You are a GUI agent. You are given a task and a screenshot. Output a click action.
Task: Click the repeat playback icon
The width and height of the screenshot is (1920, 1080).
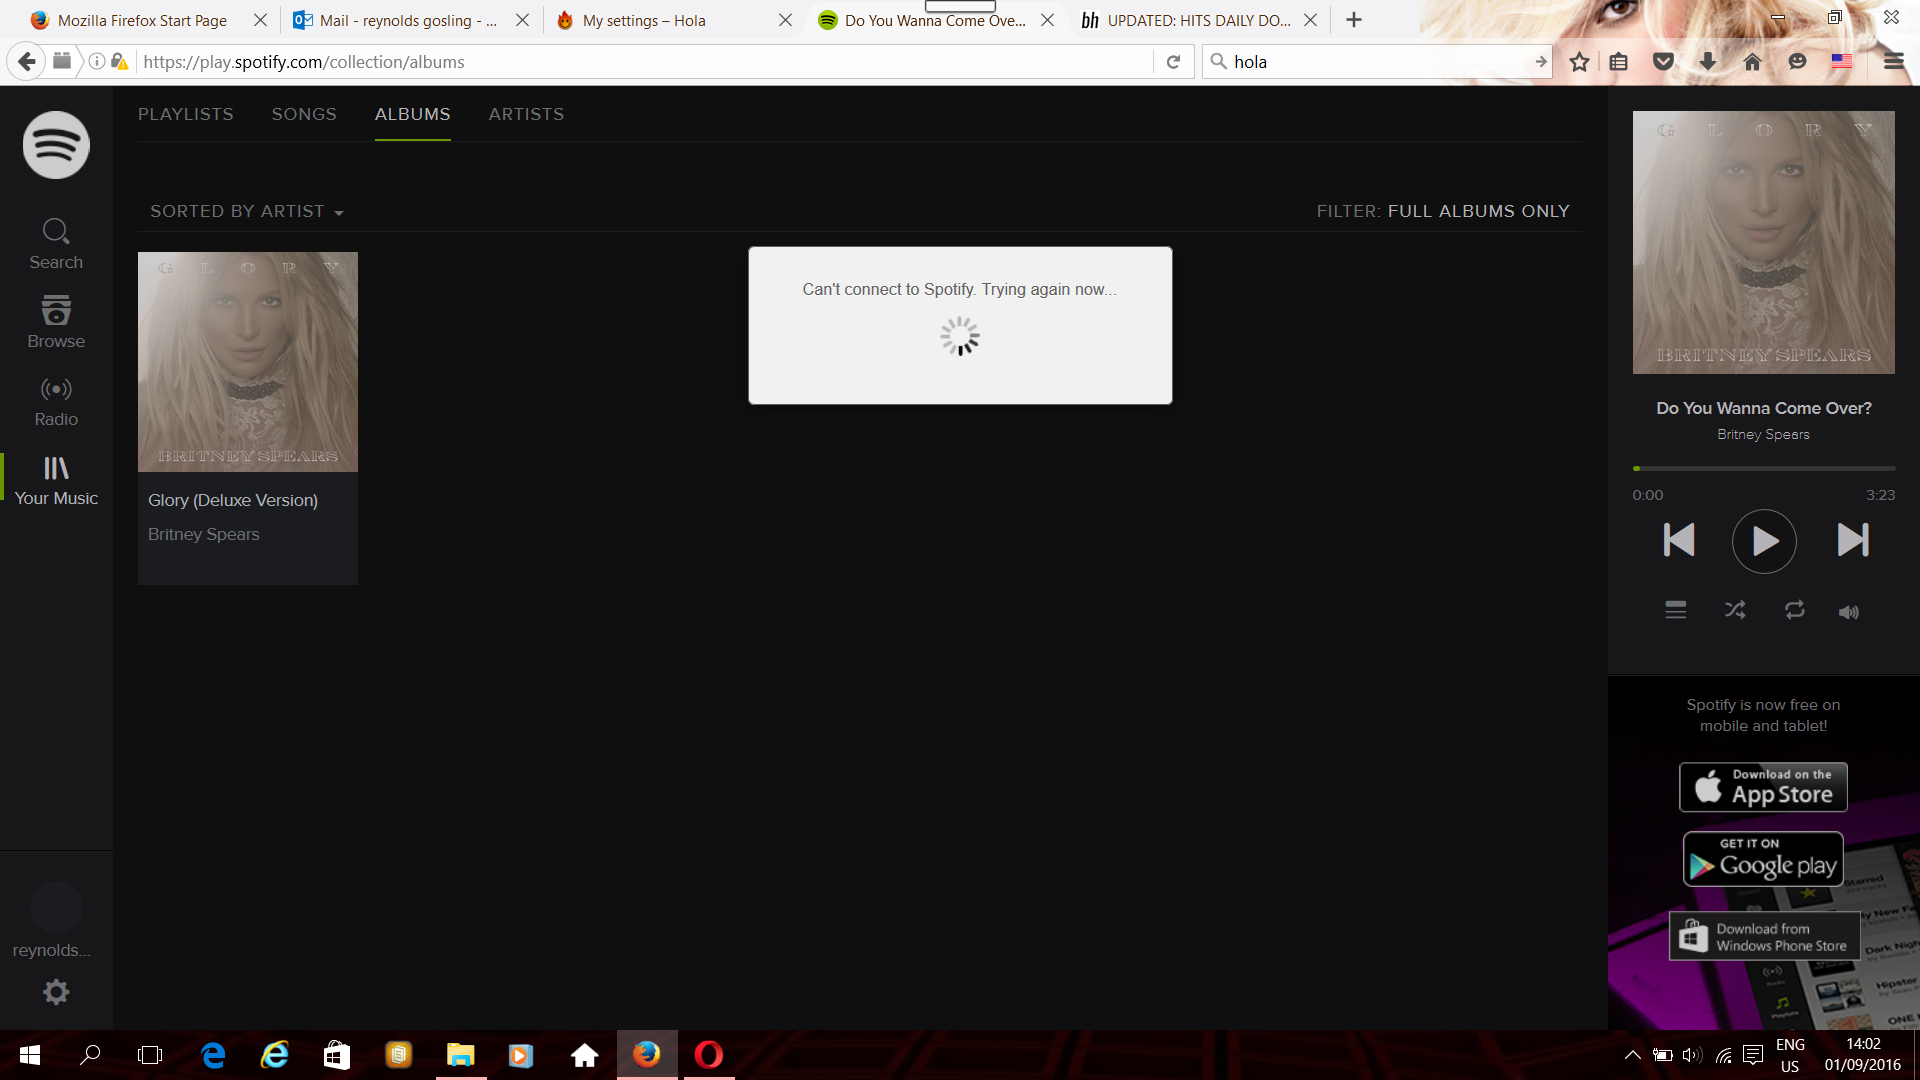click(x=1795, y=611)
